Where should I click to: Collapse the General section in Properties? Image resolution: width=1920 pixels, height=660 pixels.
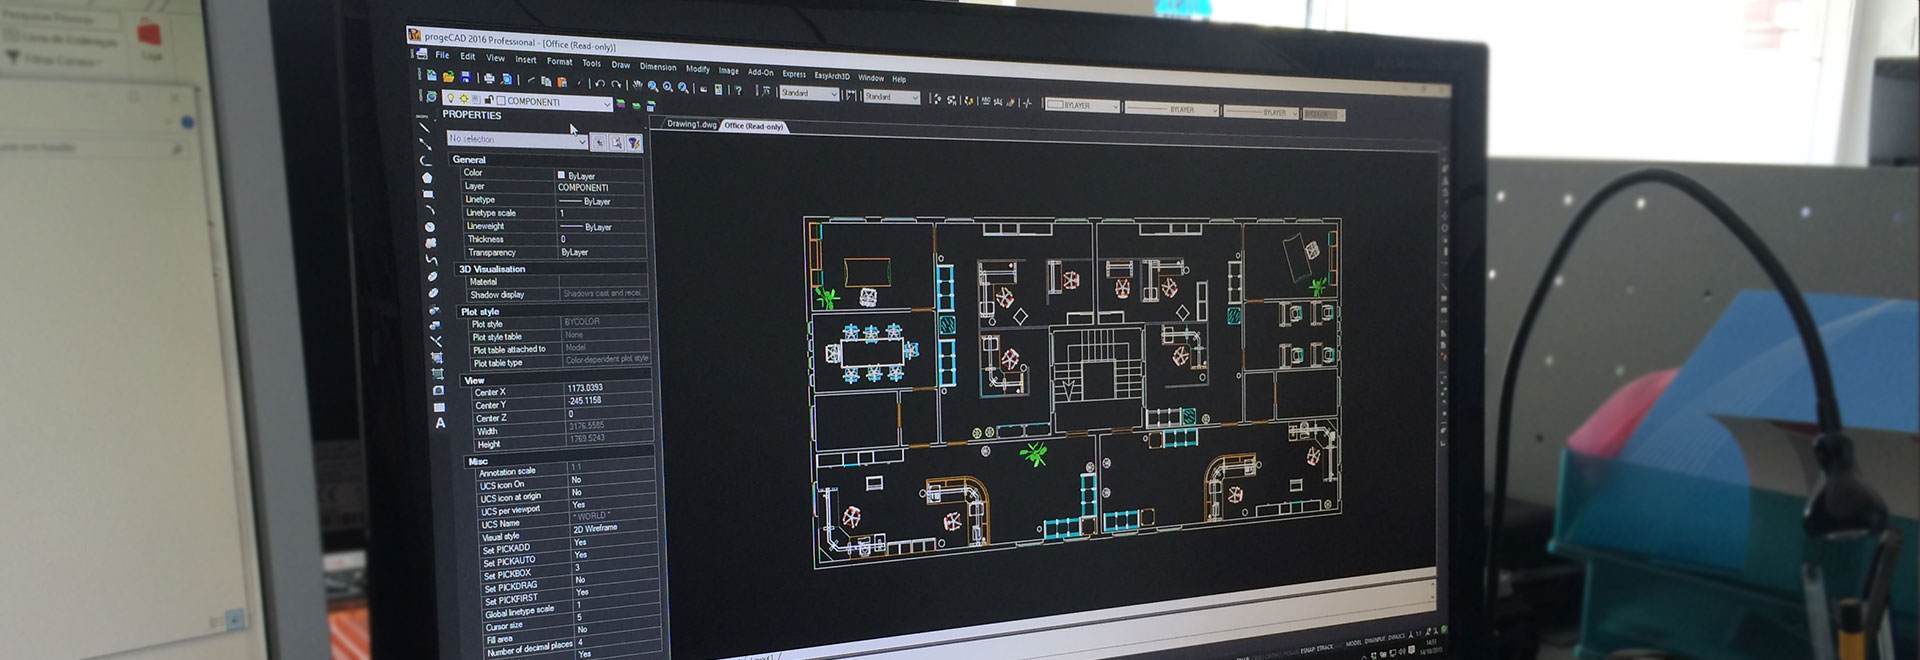[x=469, y=159]
